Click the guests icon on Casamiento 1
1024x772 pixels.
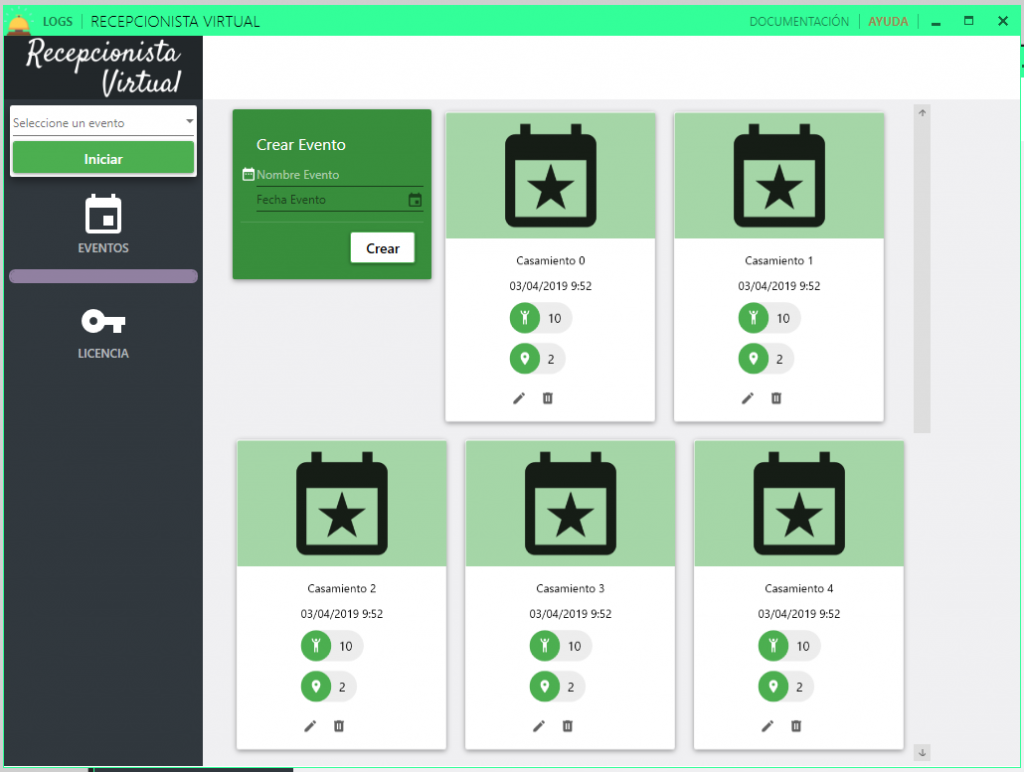point(753,318)
